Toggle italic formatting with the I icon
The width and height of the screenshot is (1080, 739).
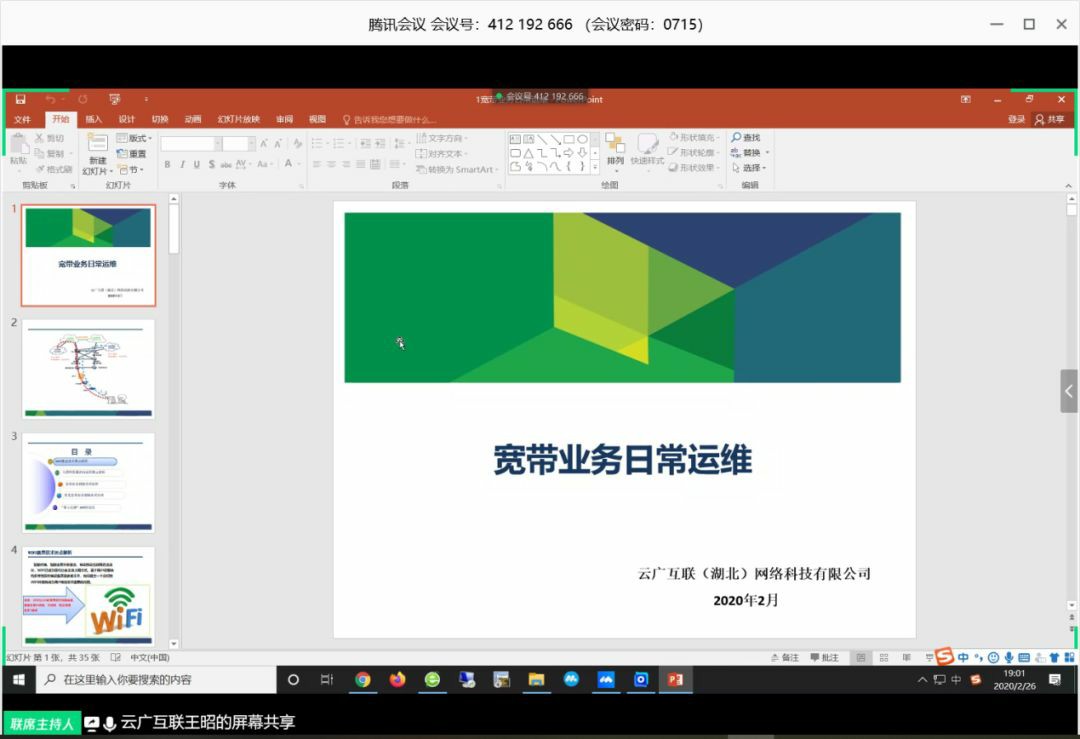[x=183, y=163]
